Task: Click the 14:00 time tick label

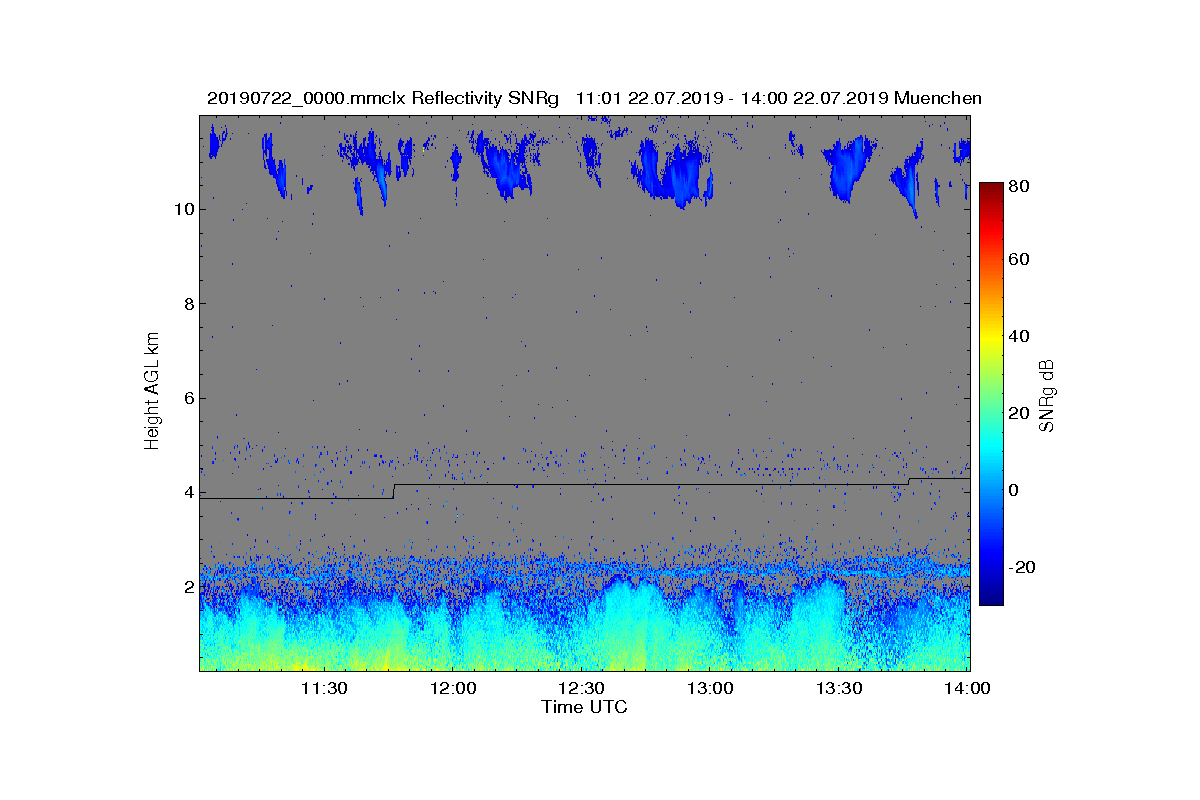Action: 967,688
